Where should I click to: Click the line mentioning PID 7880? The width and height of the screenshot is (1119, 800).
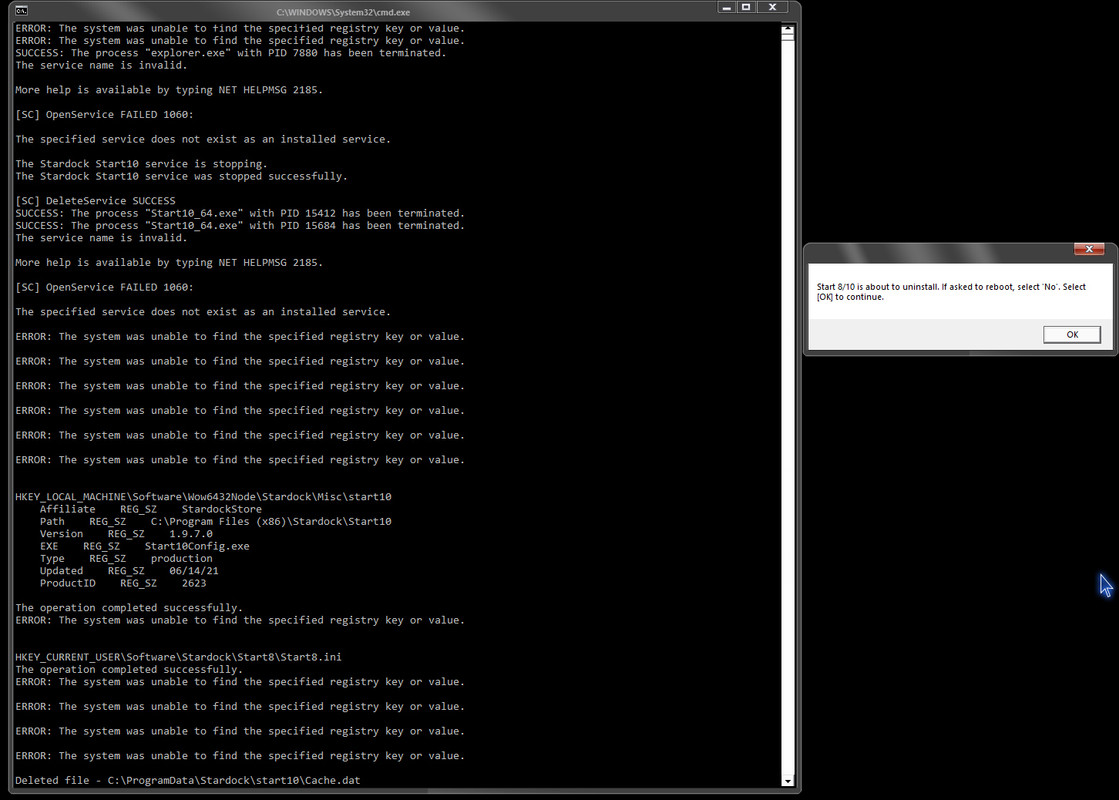pos(231,53)
